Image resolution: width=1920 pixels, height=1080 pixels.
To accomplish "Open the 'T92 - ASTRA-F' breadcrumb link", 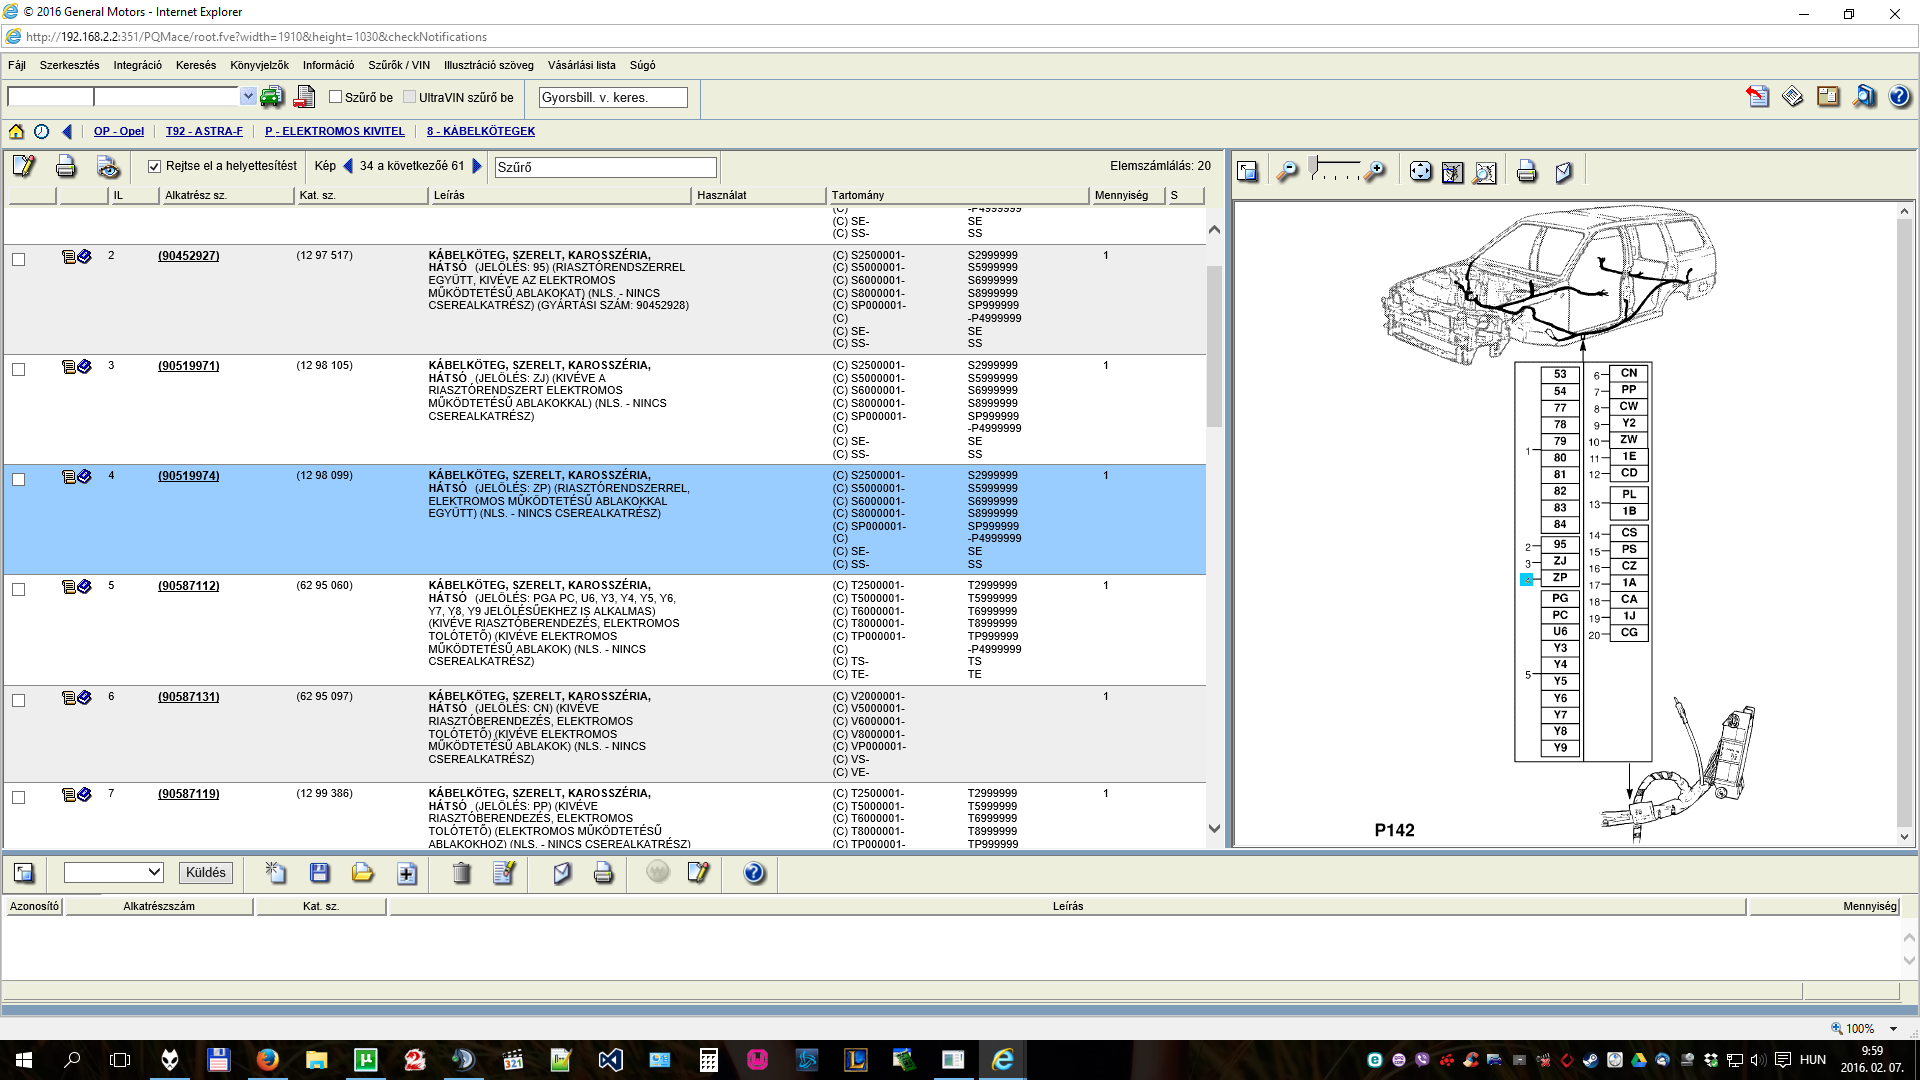I will click(204, 131).
